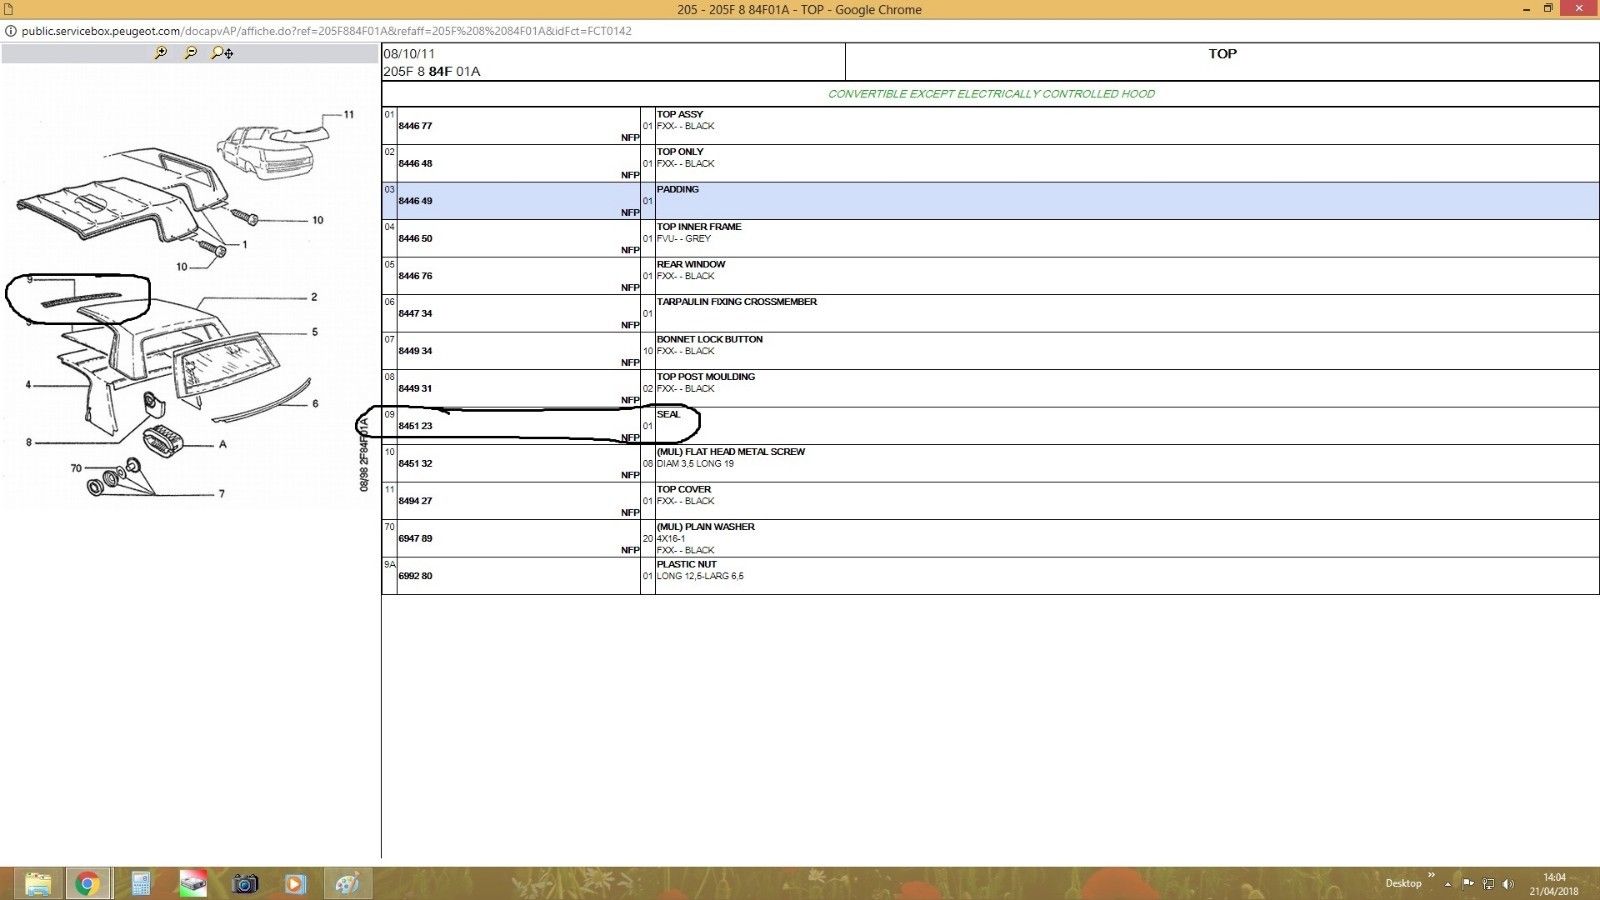The image size is (1600, 900).
Task: Click callout number 7 in the diagram
Action: click(x=221, y=493)
